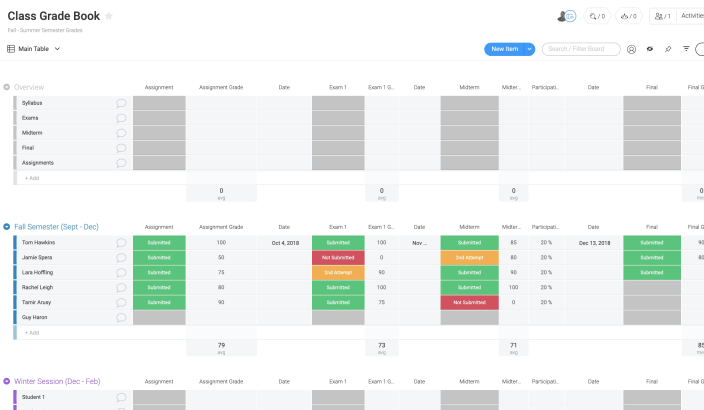Select the Assignment Grade column header in Overview
704x410 pixels.
coord(221,88)
